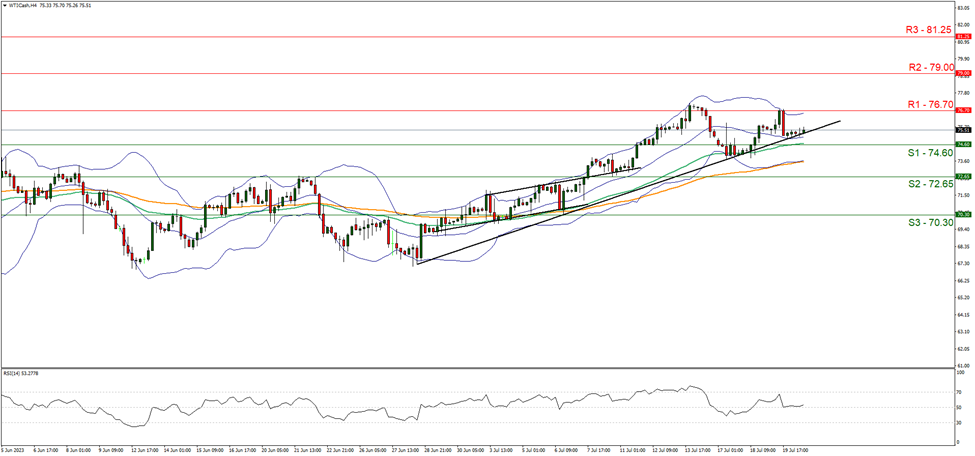Viewport: 975px width, 456px height.
Task: Click the black 75.51 current price tag
Action: click(x=963, y=130)
